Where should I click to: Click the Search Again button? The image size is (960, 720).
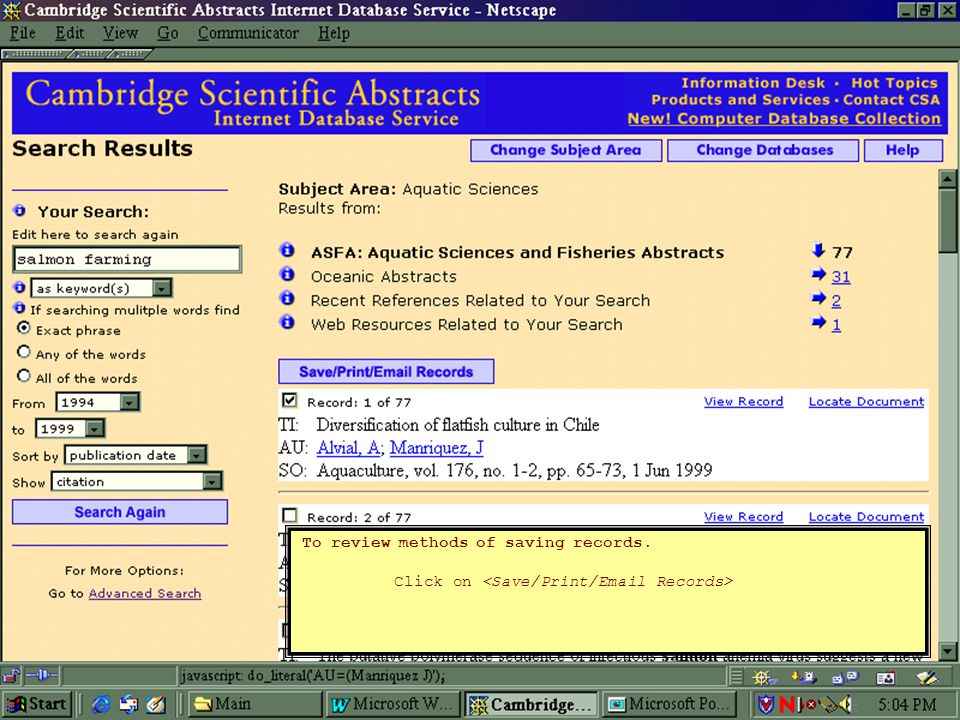[120, 512]
